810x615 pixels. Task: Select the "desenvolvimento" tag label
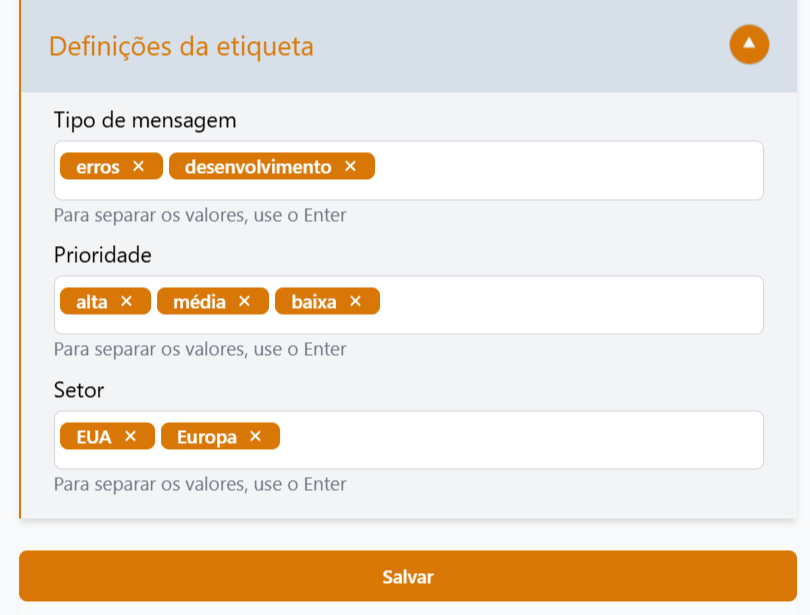[258, 167]
